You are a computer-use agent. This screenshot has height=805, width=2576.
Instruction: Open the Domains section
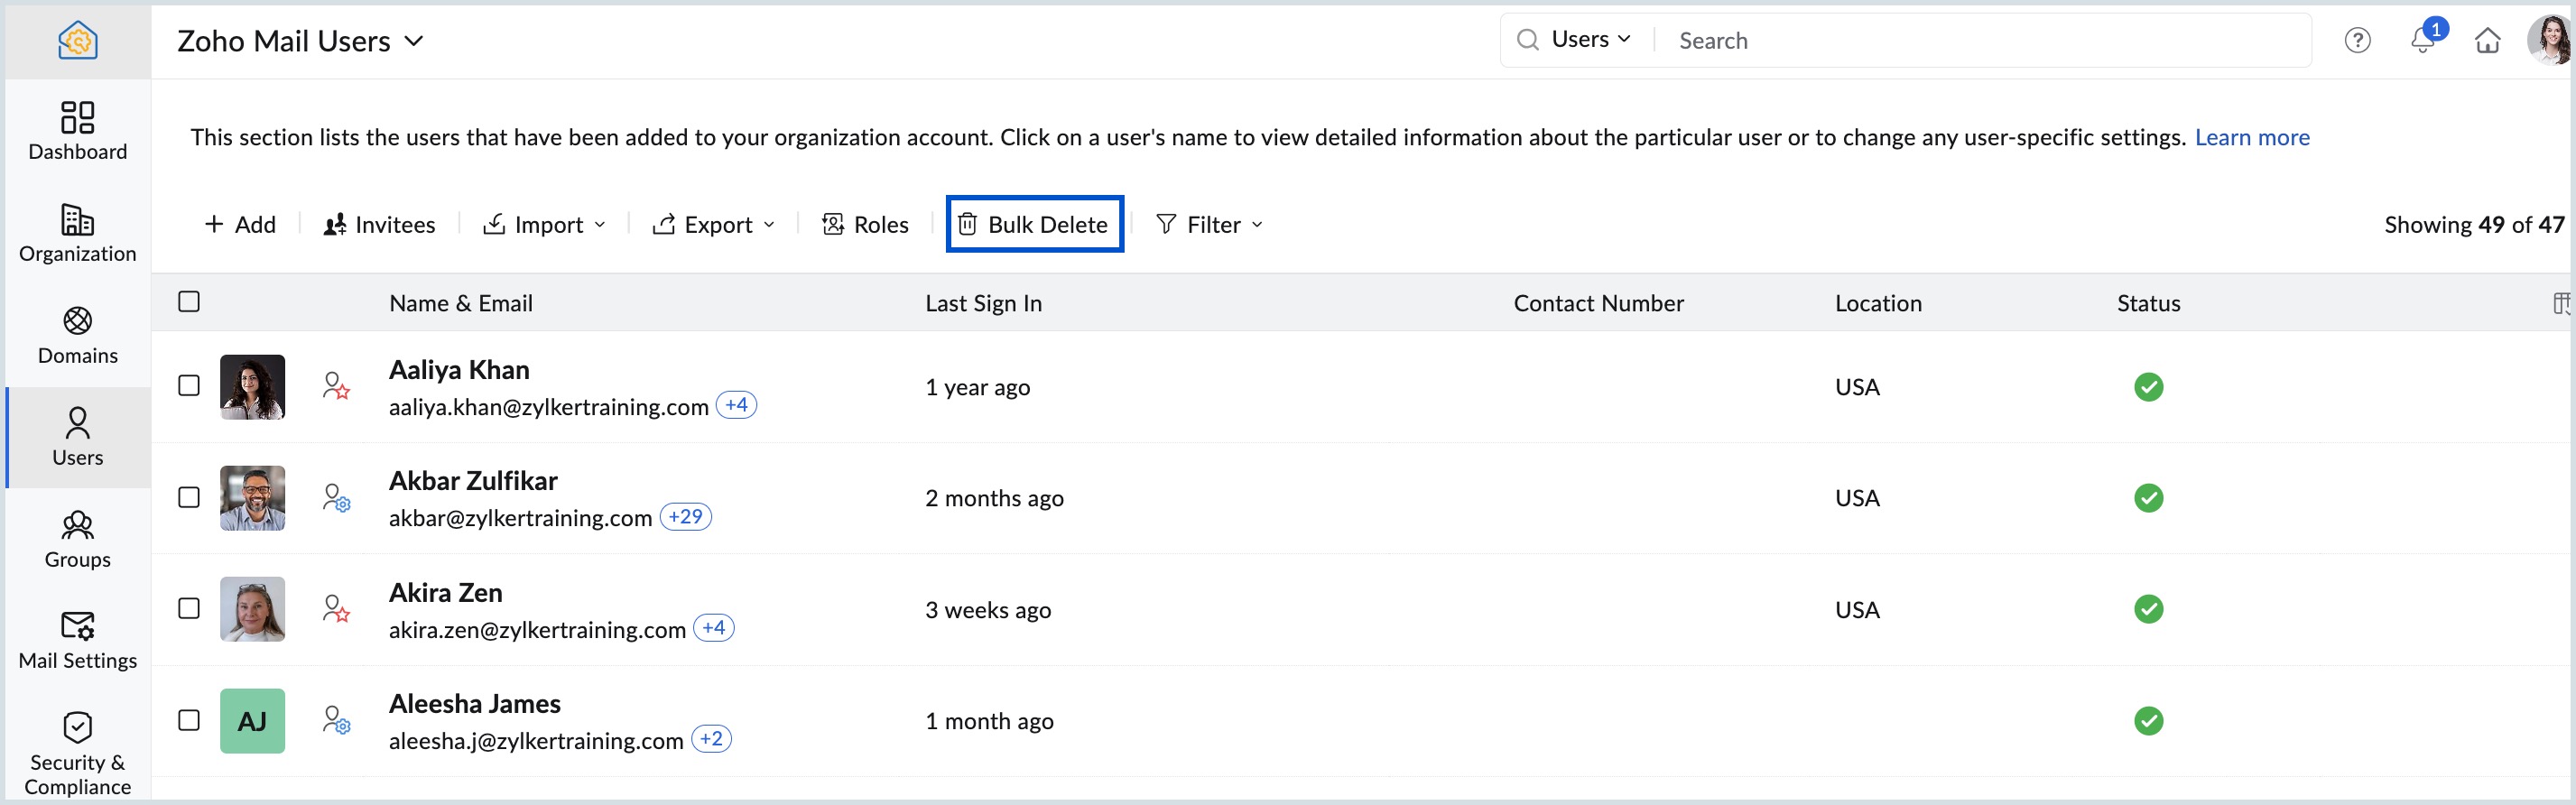click(77, 336)
